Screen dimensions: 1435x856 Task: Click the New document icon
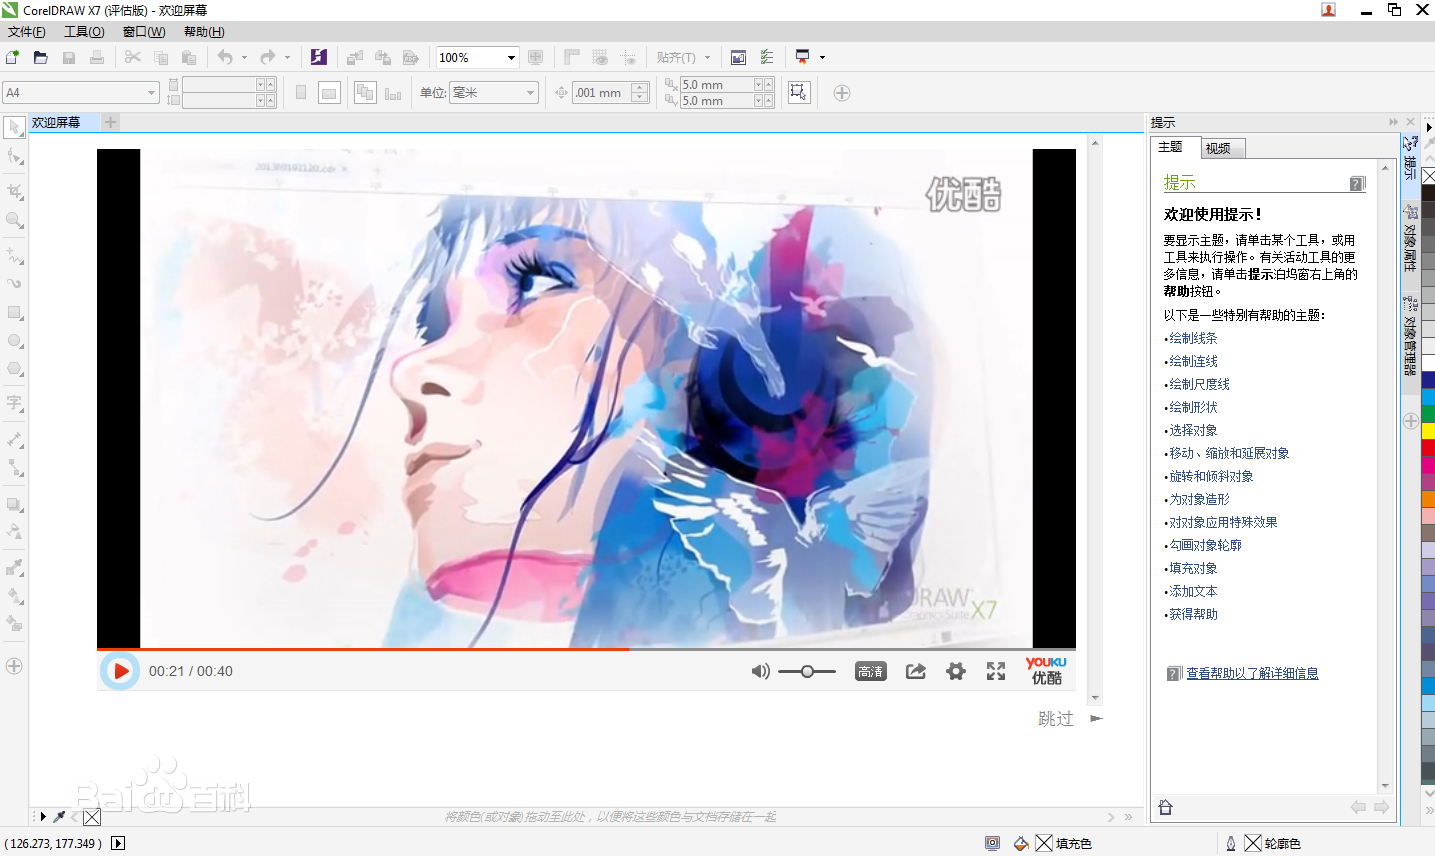[13, 58]
